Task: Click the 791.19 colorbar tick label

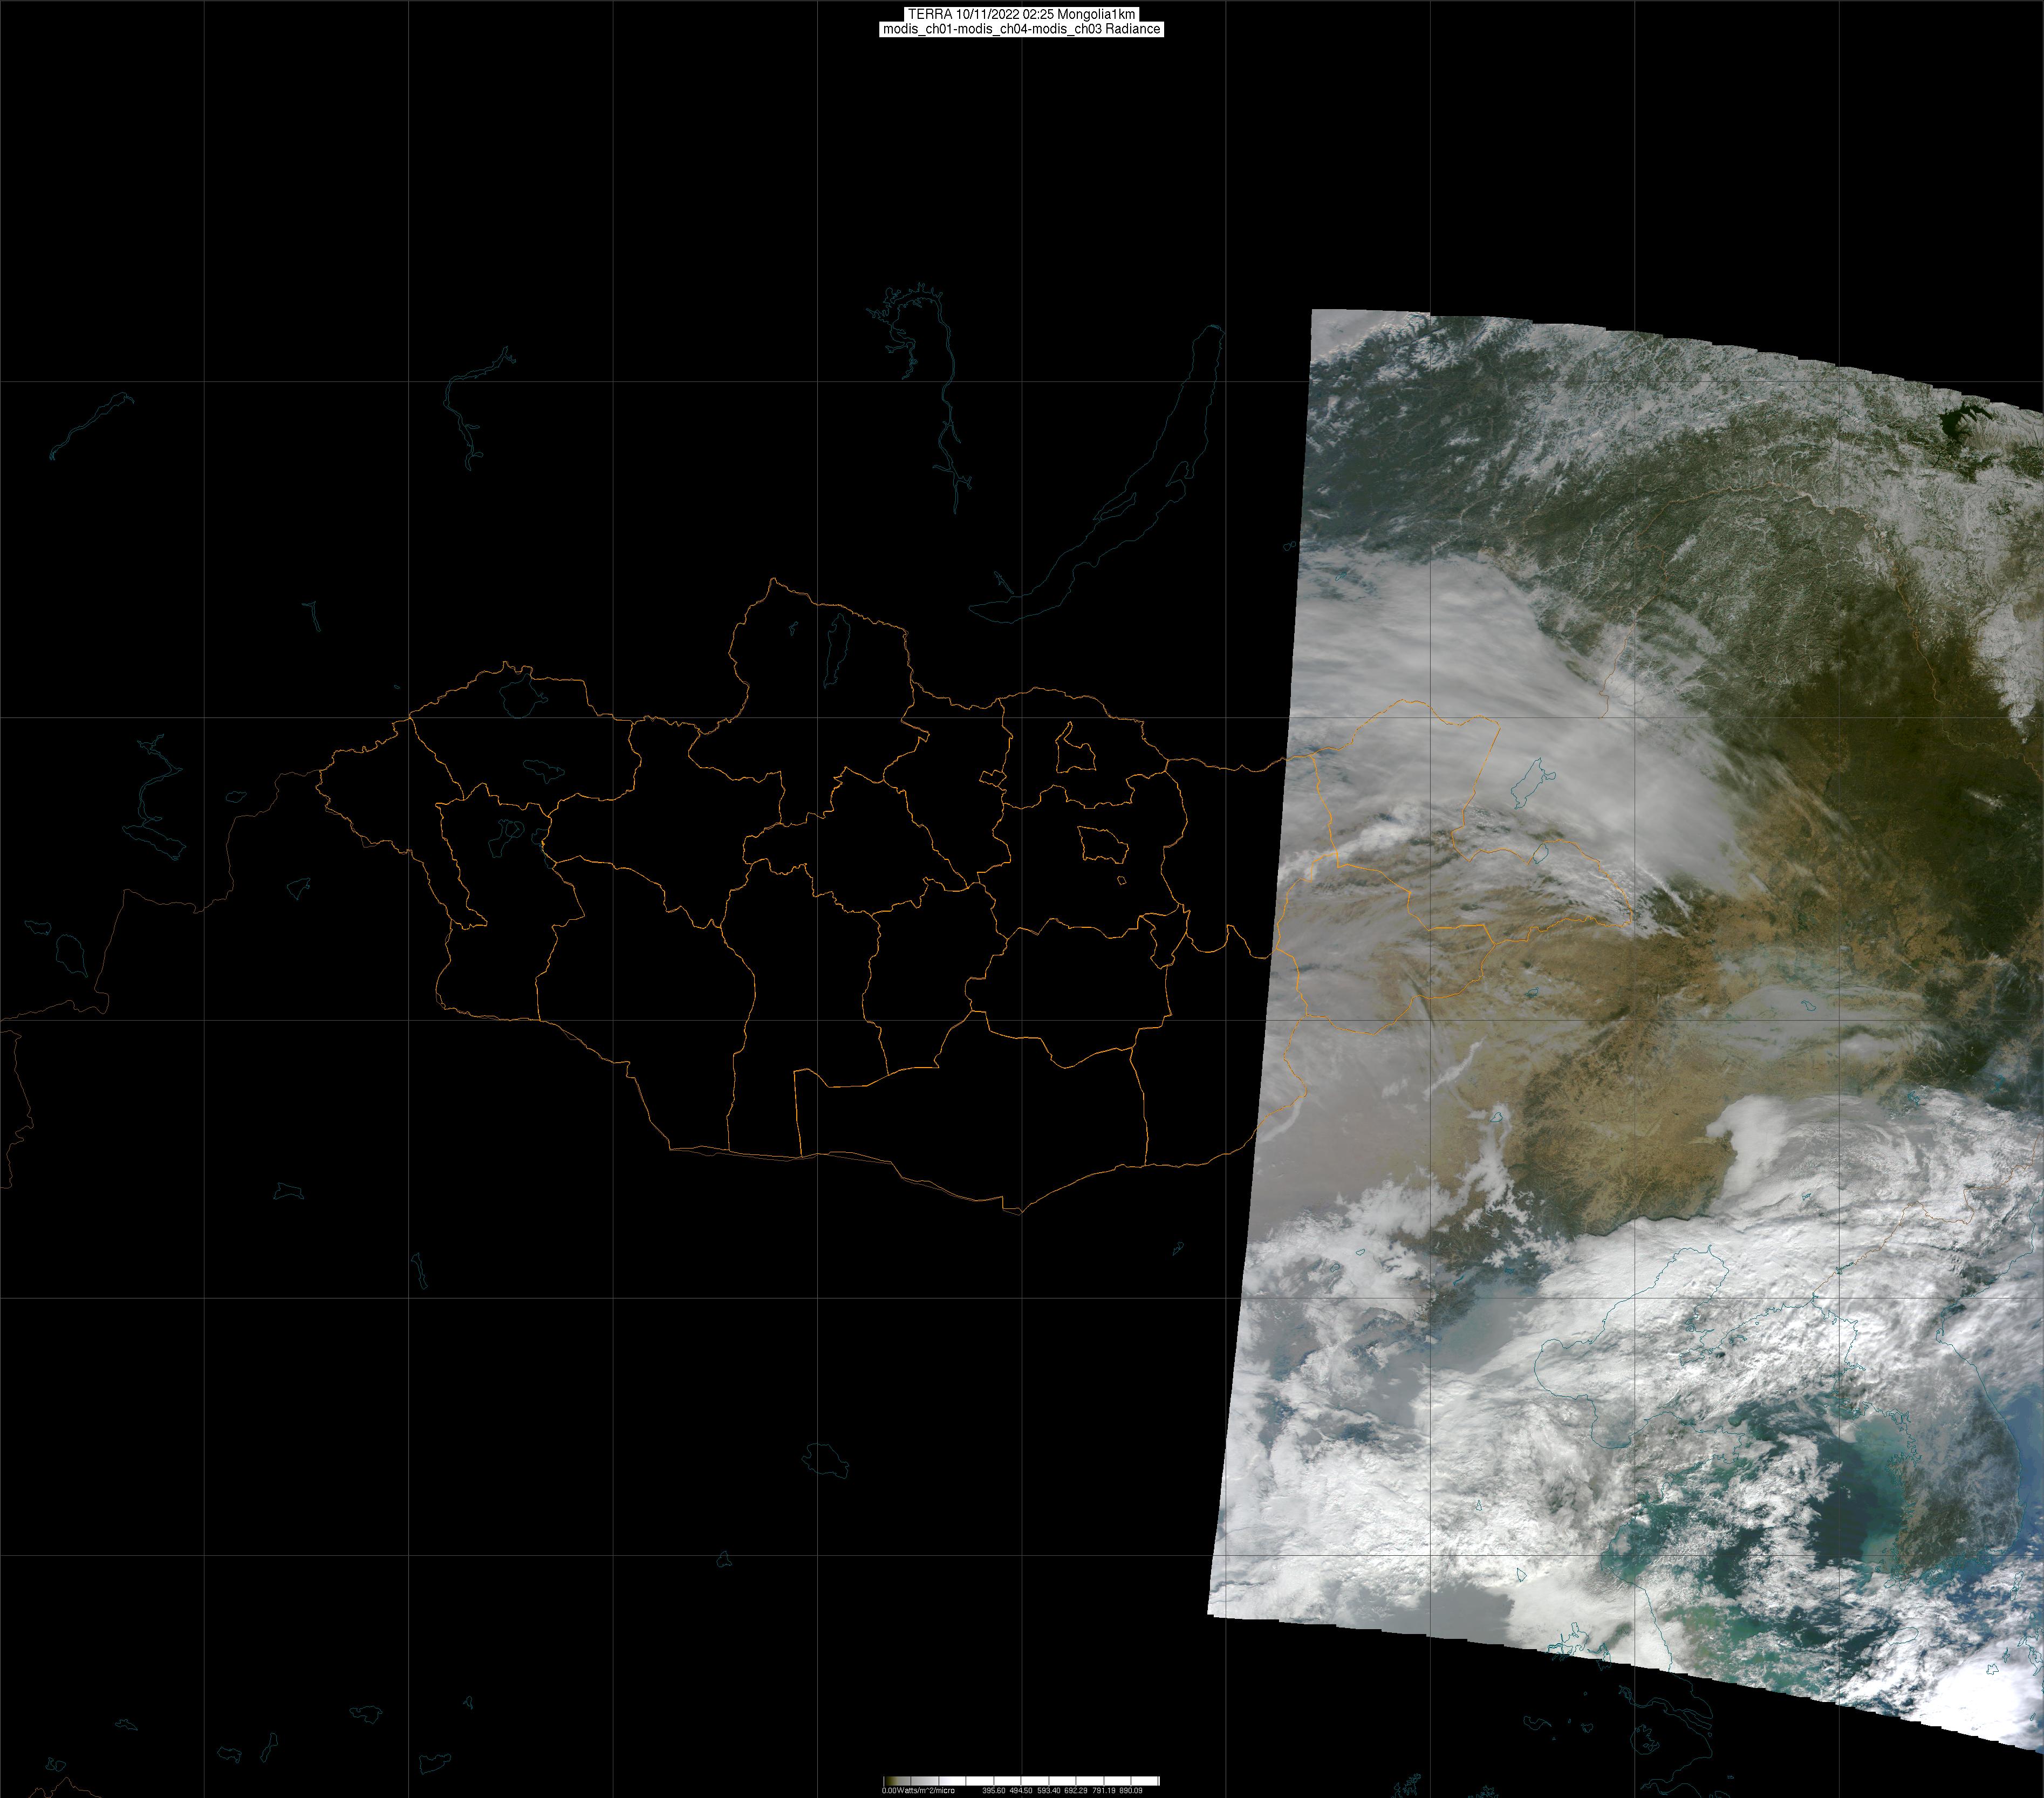Action: click(x=1104, y=1790)
